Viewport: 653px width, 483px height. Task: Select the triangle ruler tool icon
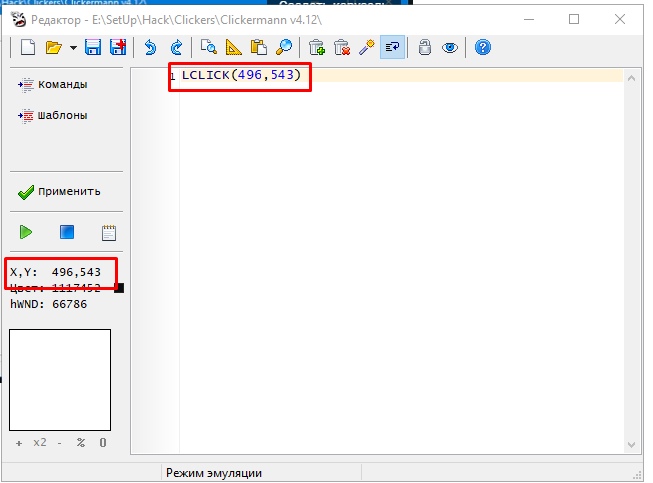pos(234,47)
